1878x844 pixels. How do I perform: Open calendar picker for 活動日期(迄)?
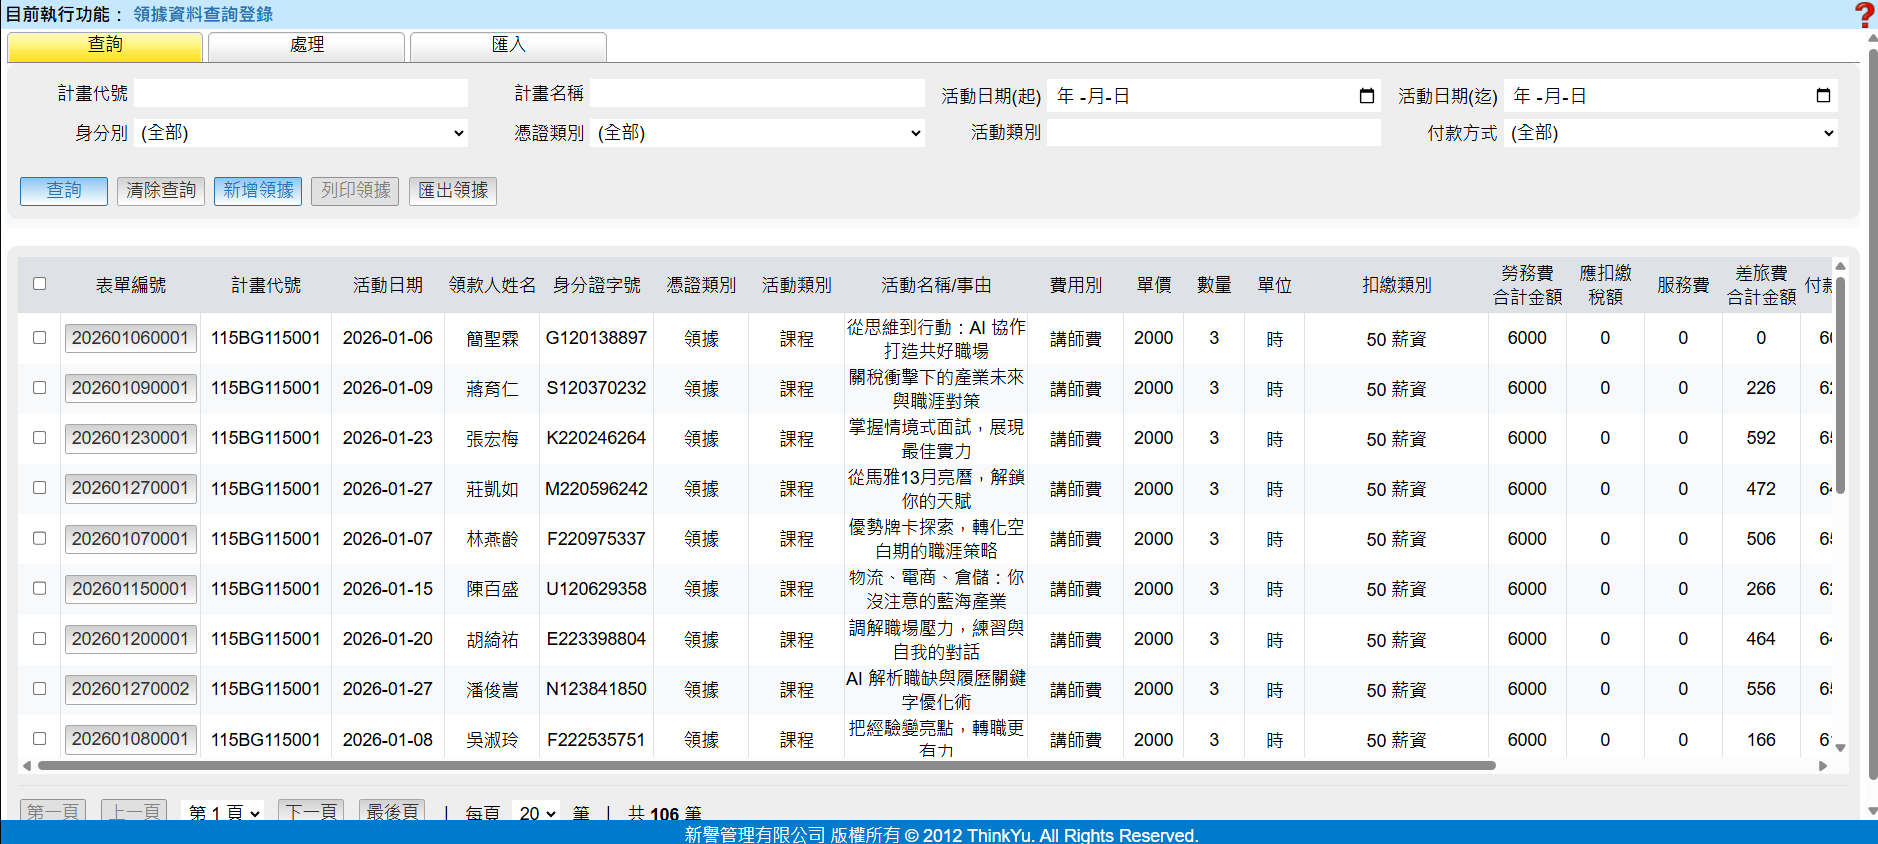[1823, 96]
